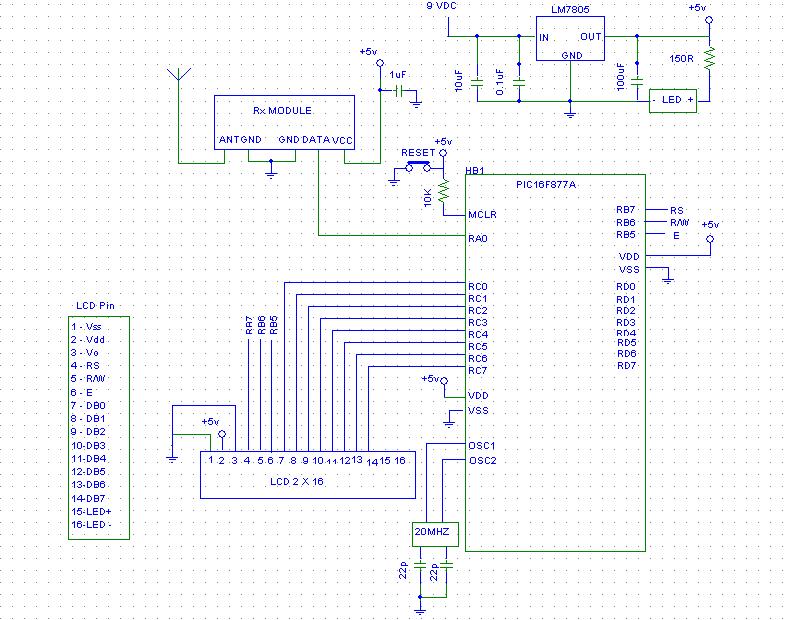789x620 pixels.
Task: Select the 1uF capacitor symbol
Action: tap(399, 91)
